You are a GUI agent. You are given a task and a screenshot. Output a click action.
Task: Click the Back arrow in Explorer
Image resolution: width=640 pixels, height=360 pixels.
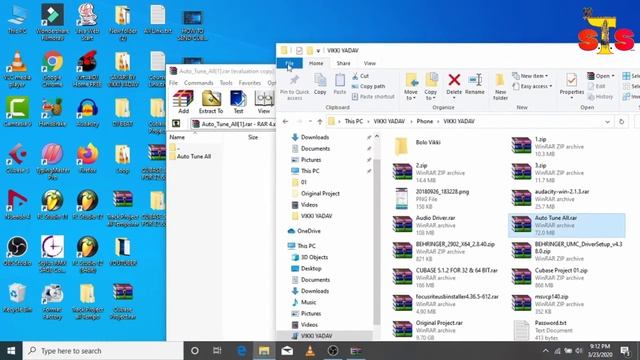[x=285, y=122]
